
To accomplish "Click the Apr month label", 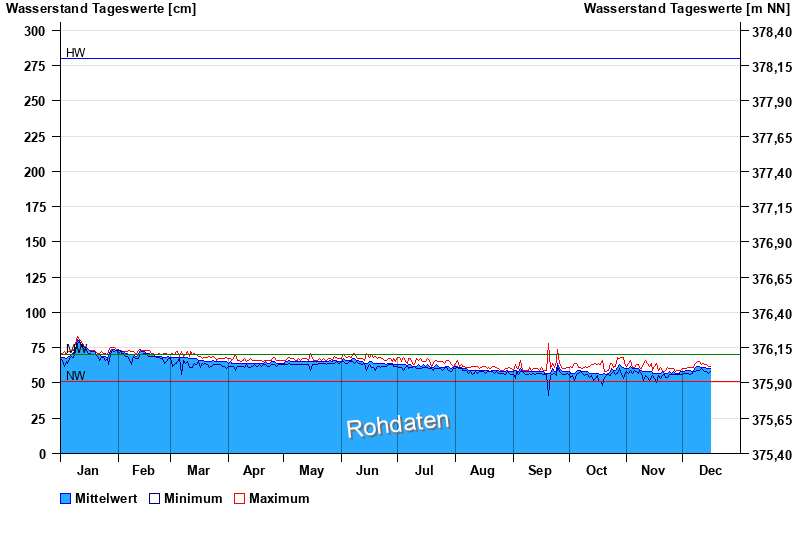I will point(254,470).
